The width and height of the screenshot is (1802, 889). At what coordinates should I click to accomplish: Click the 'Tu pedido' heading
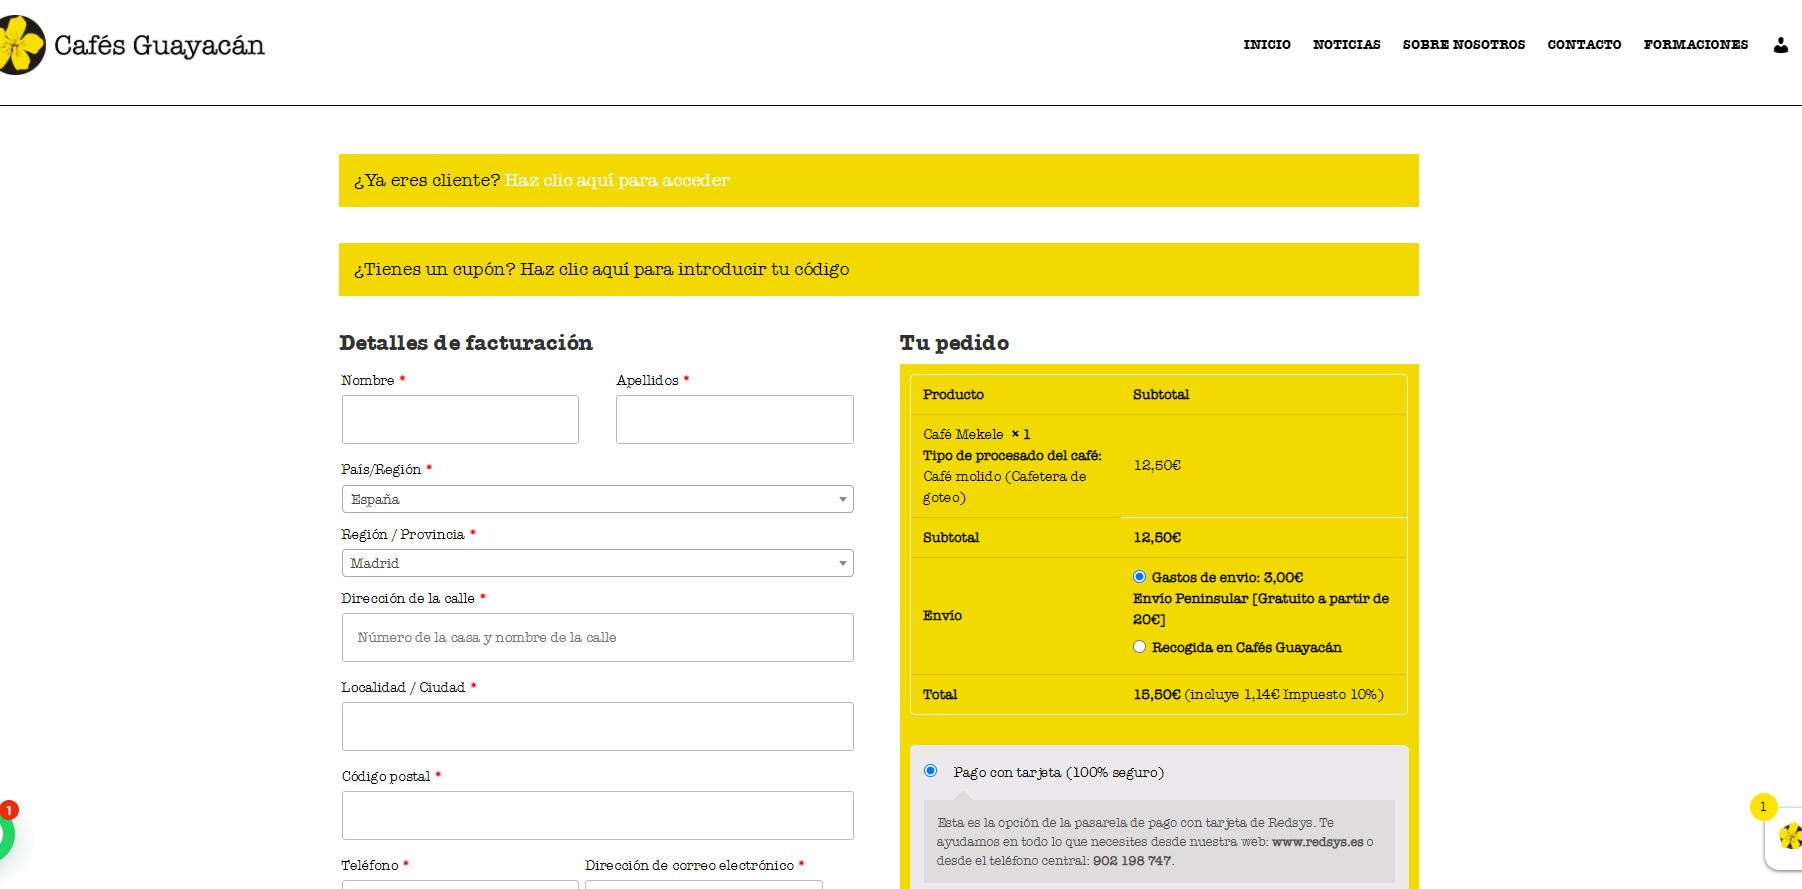tap(954, 343)
